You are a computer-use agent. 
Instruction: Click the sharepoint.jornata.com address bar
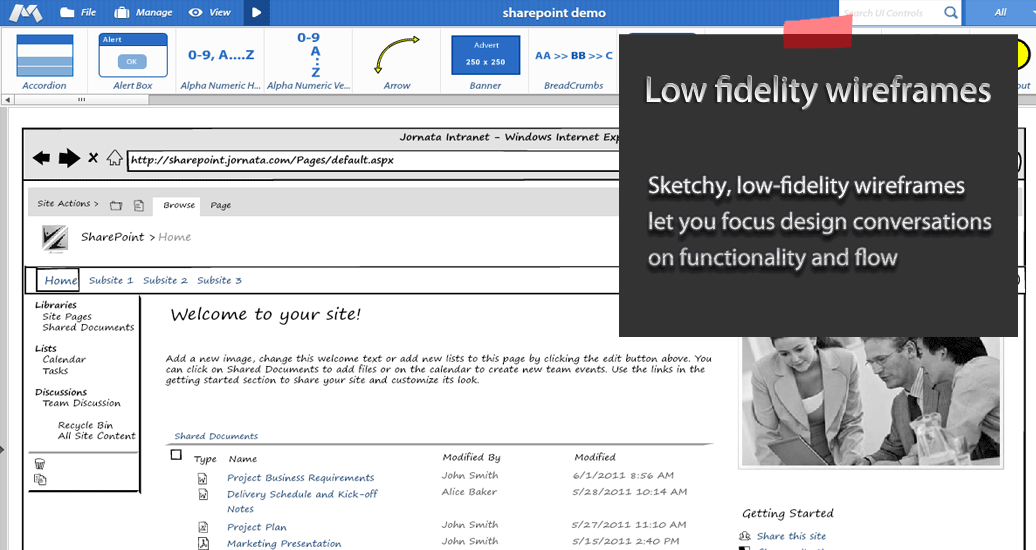(373, 160)
